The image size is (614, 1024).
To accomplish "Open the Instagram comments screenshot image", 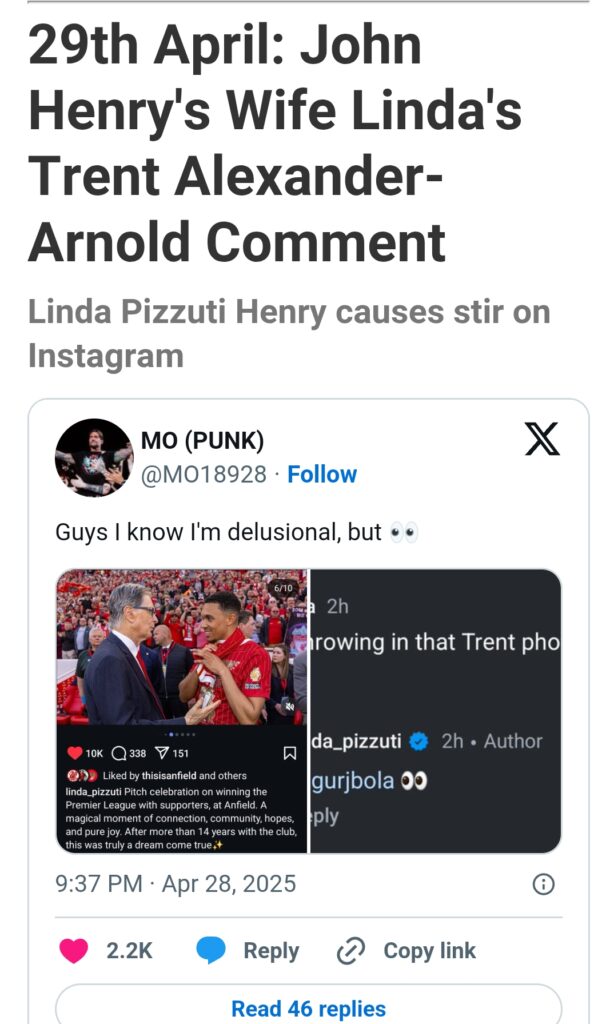I will (436, 710).
